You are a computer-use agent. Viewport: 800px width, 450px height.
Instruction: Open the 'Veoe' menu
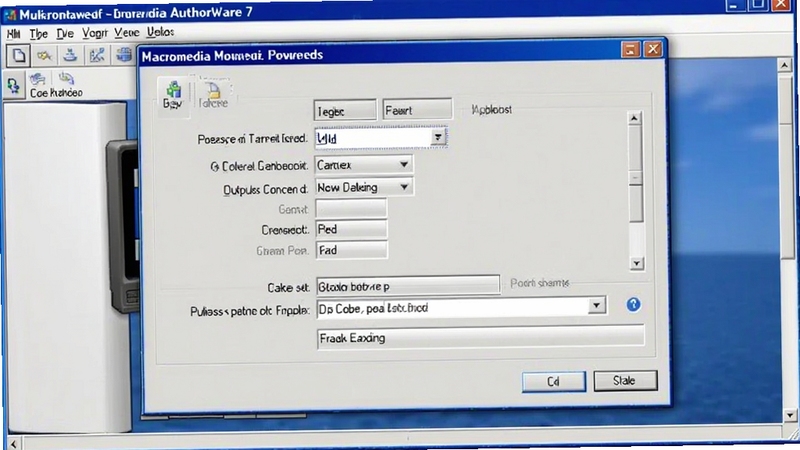click(127, 33)
